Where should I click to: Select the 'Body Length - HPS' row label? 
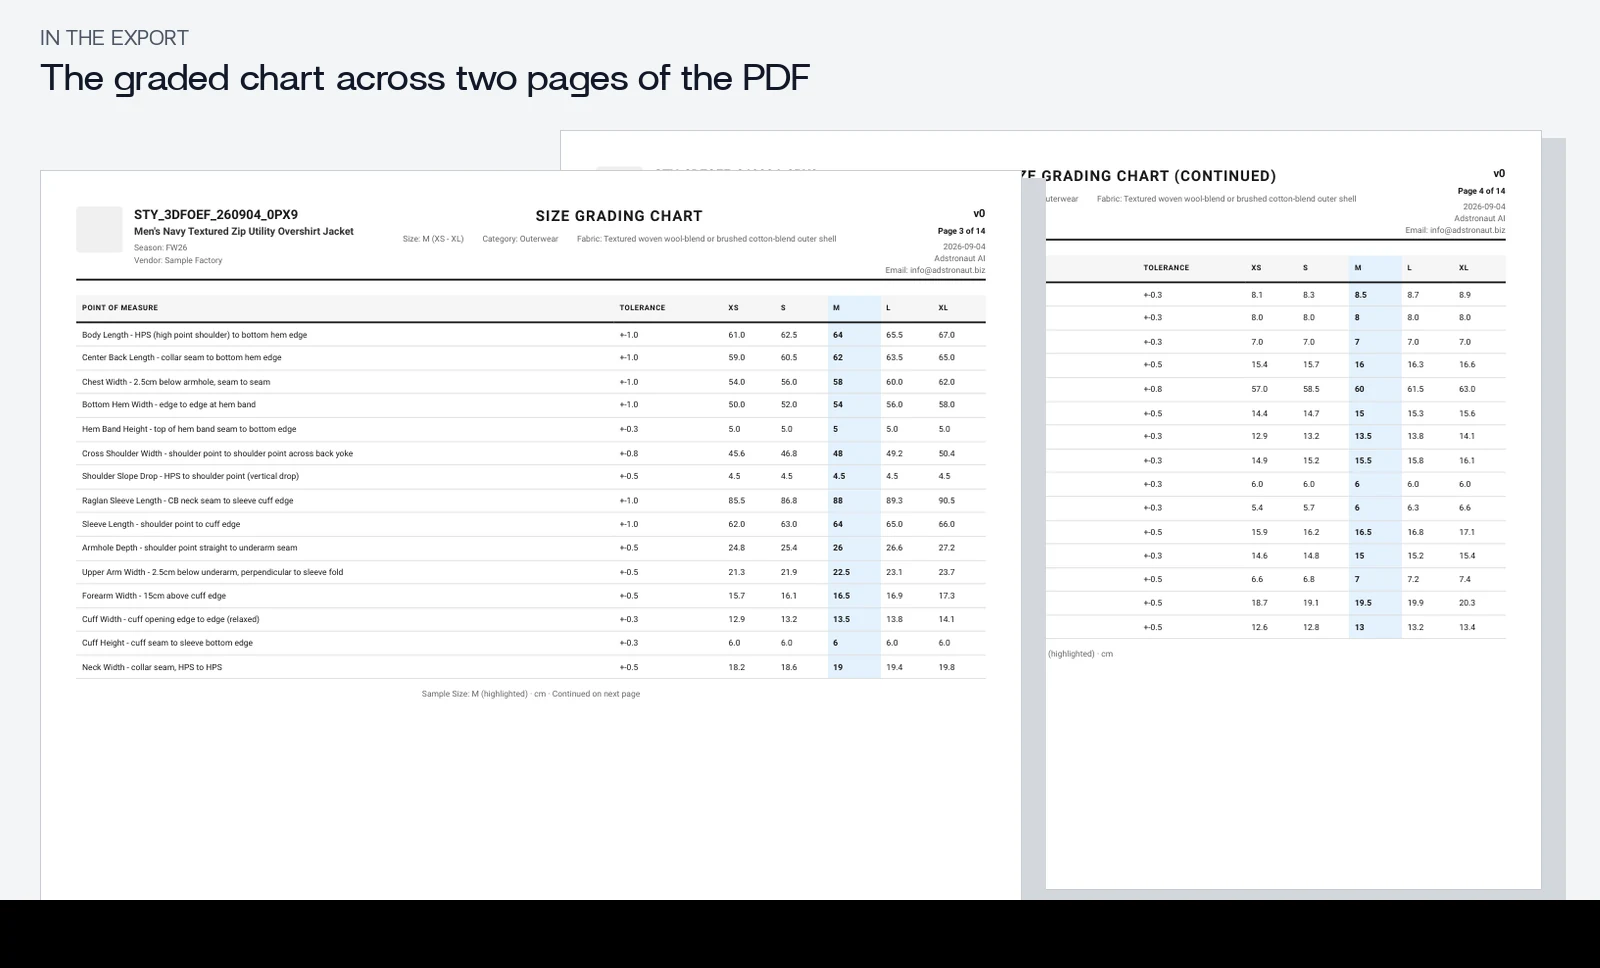point(194,335)
